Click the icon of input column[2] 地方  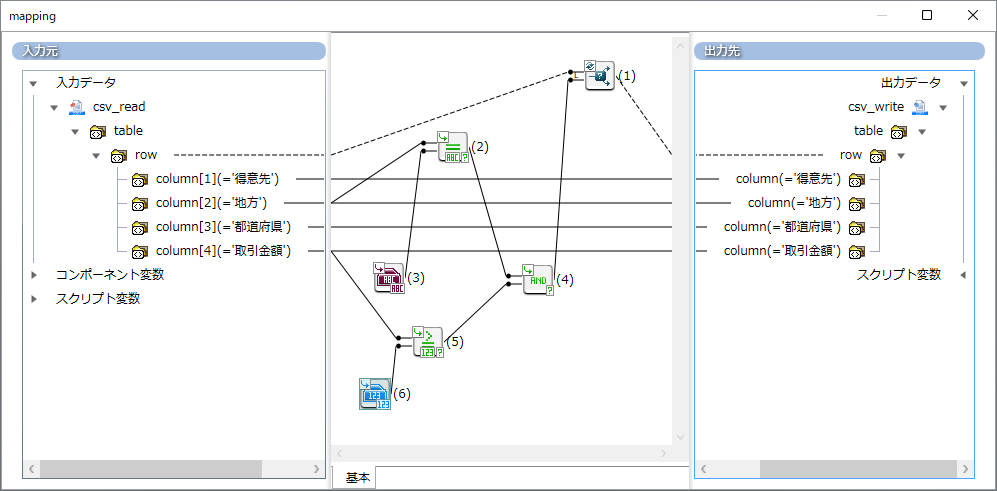pos(139,204)
